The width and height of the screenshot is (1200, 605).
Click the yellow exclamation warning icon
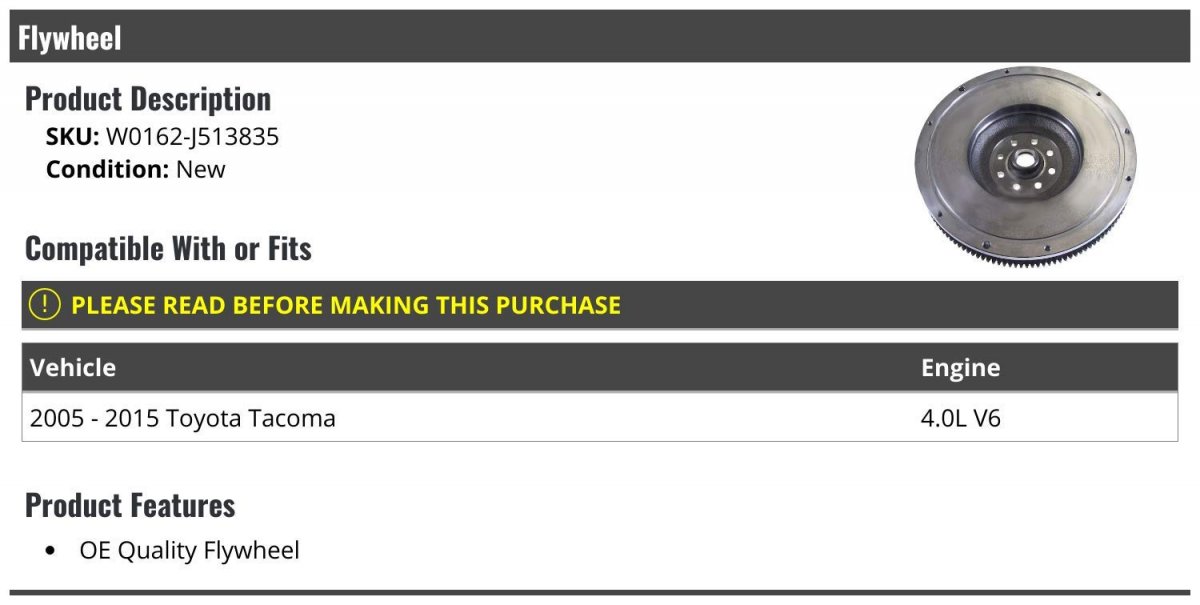(x=44, y=305)
